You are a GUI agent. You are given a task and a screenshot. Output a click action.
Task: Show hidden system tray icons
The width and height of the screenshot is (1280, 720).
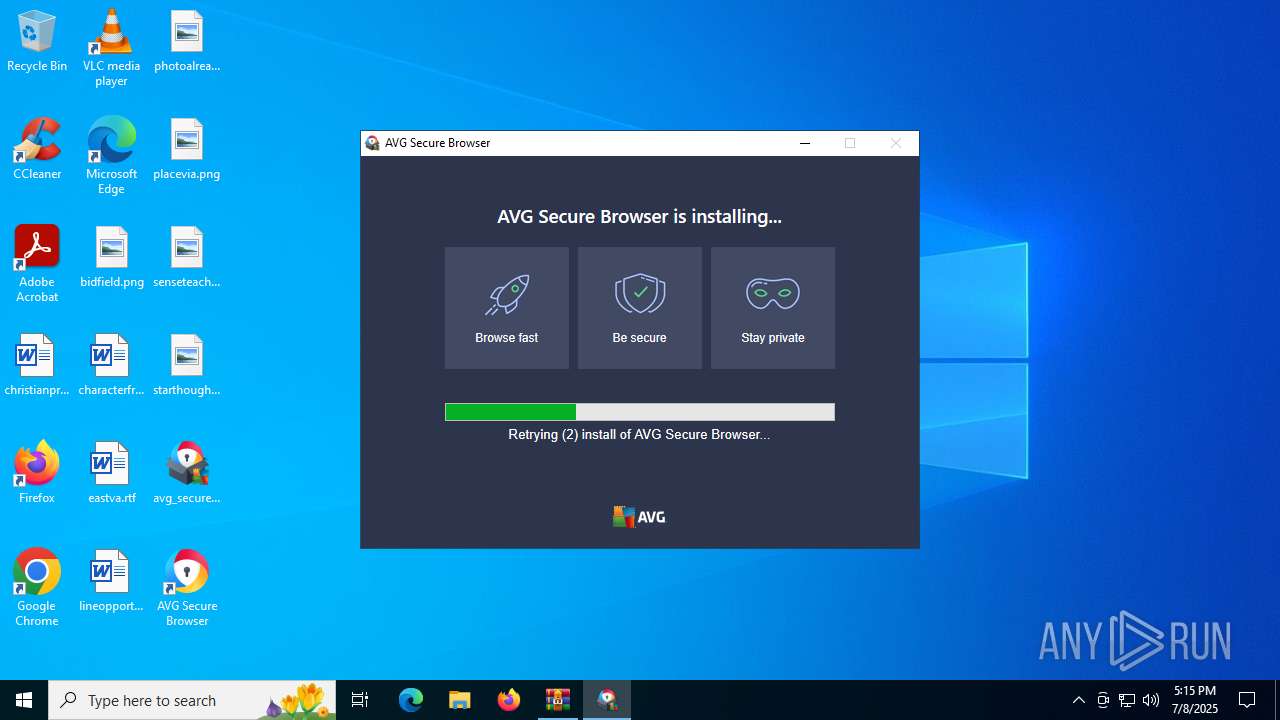(x=1078, y=700)
